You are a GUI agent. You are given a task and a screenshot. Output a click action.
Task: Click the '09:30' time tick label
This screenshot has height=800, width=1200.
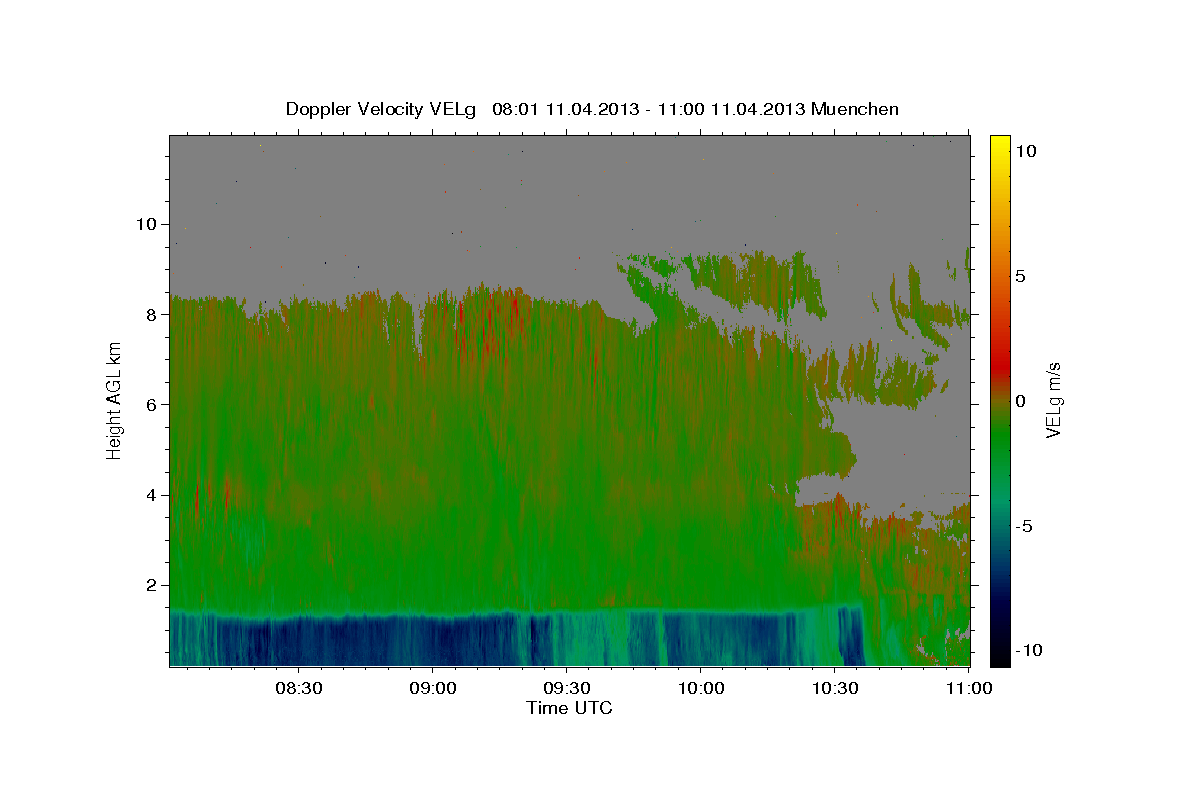pos(566,688)
